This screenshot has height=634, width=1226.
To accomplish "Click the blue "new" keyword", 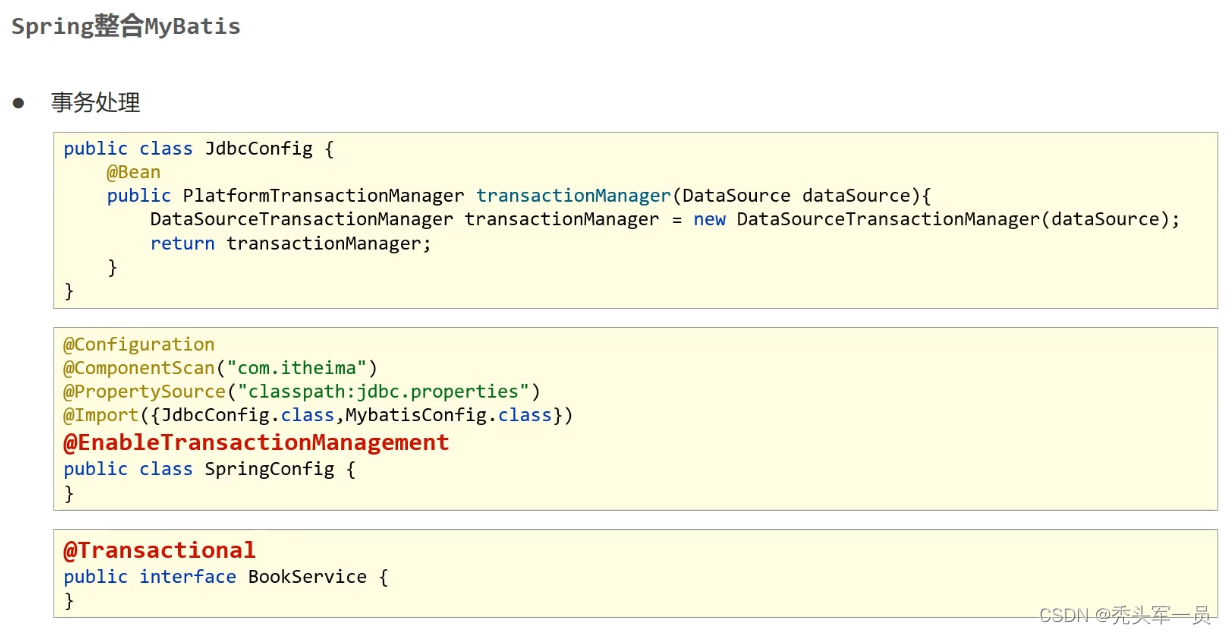I will click(709, 219).
